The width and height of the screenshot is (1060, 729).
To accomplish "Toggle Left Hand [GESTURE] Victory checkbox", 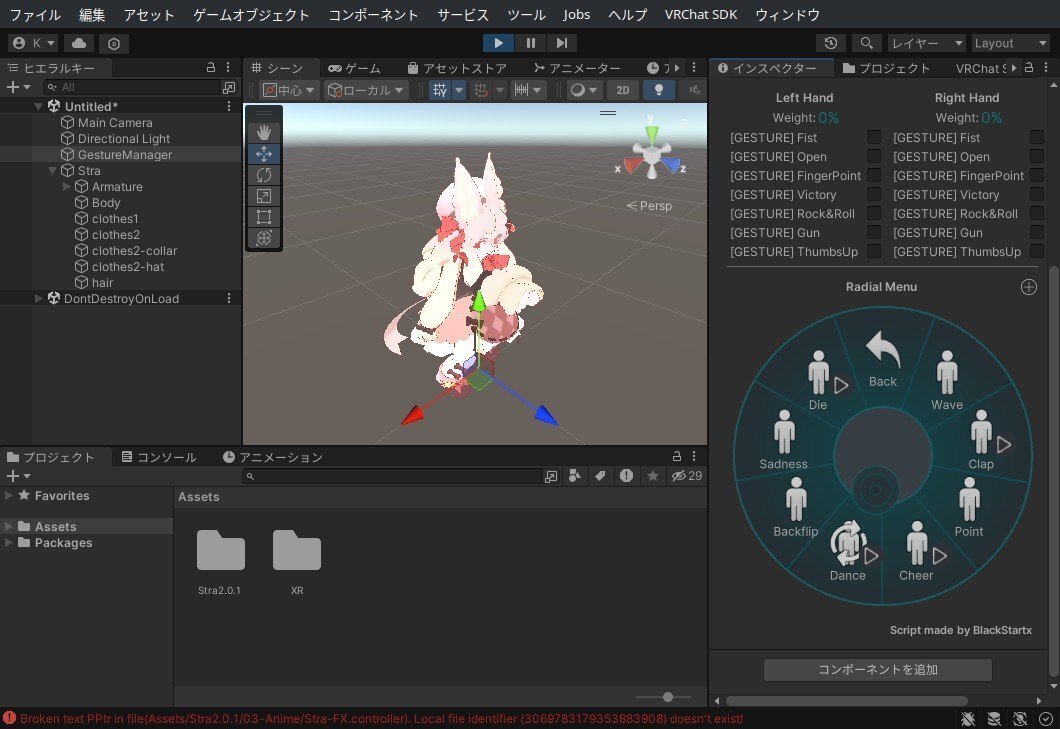I will coord(873,194).
